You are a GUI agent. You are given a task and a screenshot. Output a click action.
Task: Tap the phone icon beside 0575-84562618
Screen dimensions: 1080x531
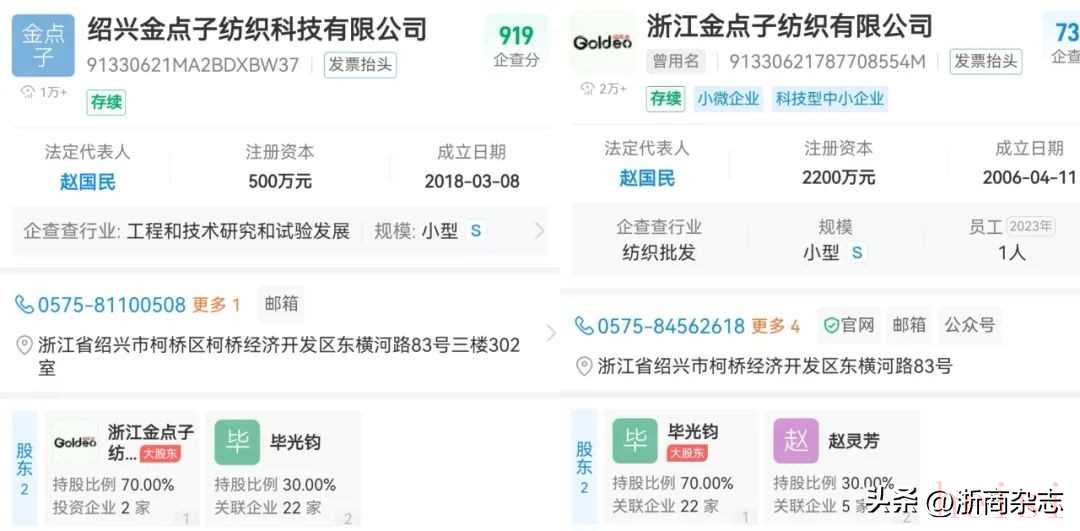[x=584, y=325]
